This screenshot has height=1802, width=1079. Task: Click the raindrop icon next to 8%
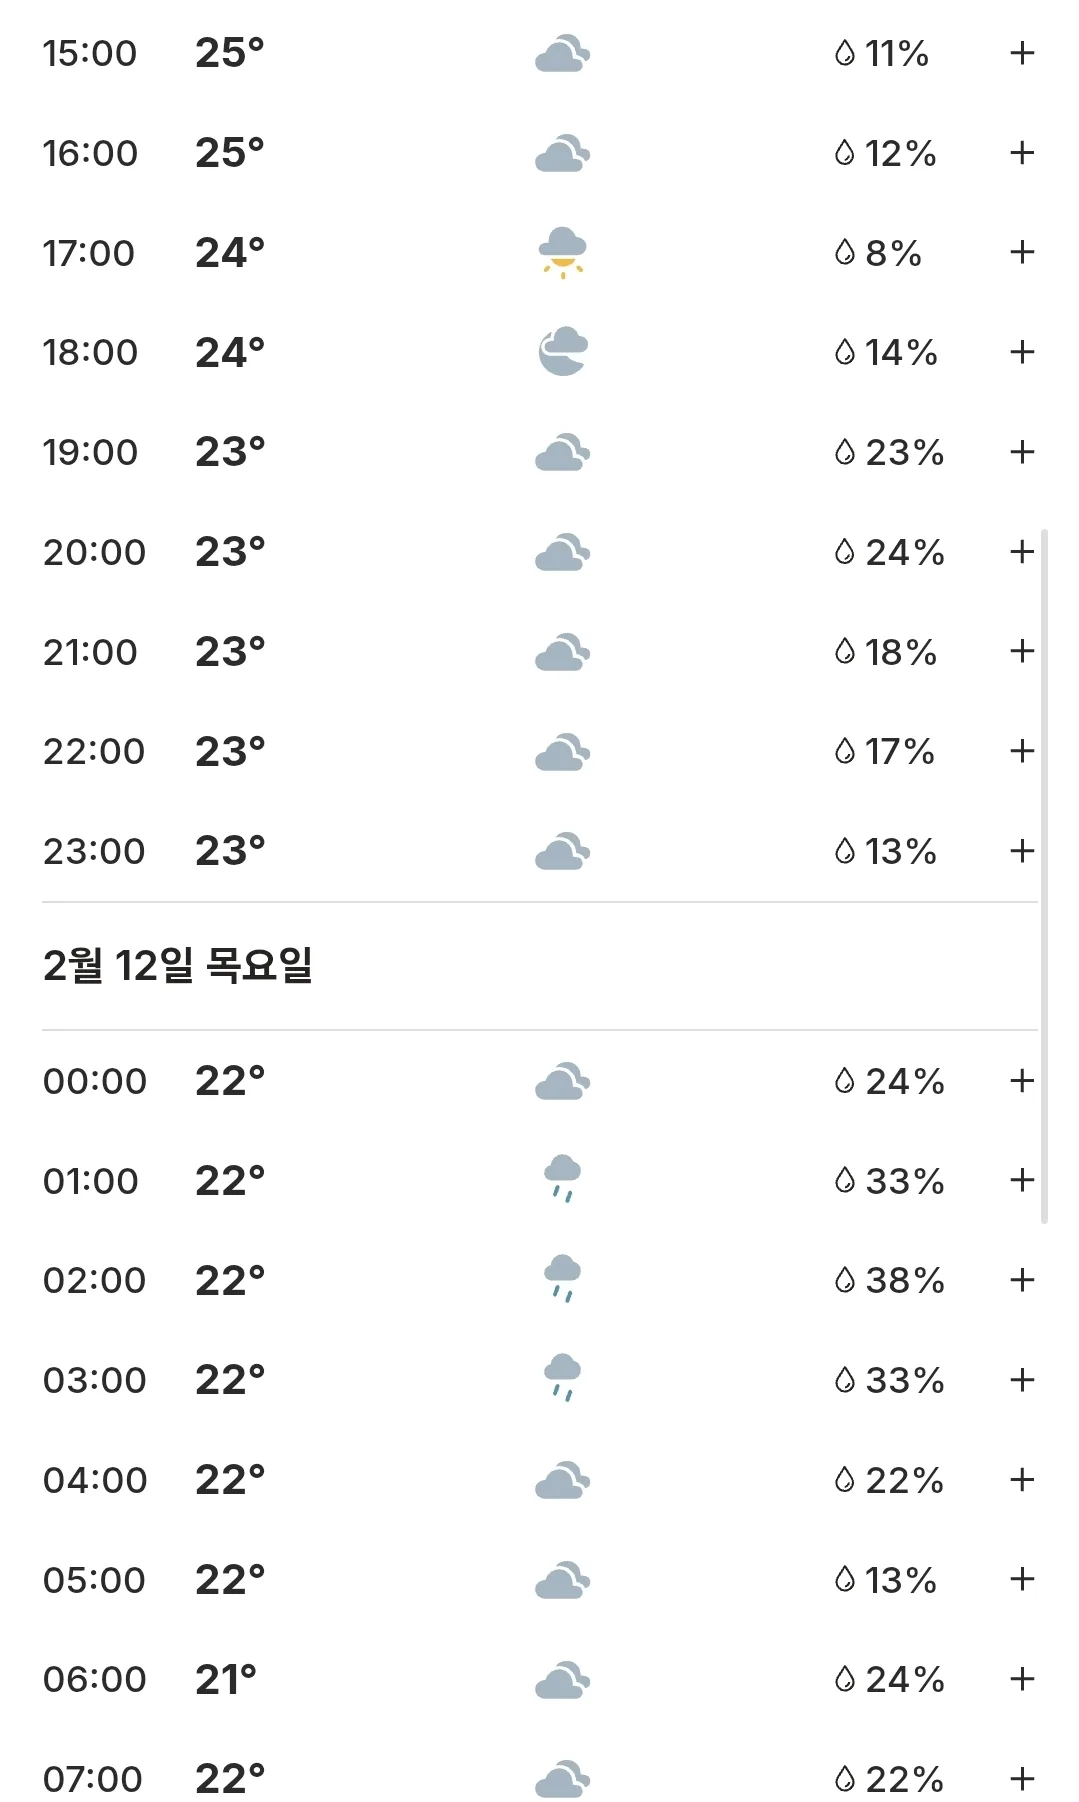point(845,252)
